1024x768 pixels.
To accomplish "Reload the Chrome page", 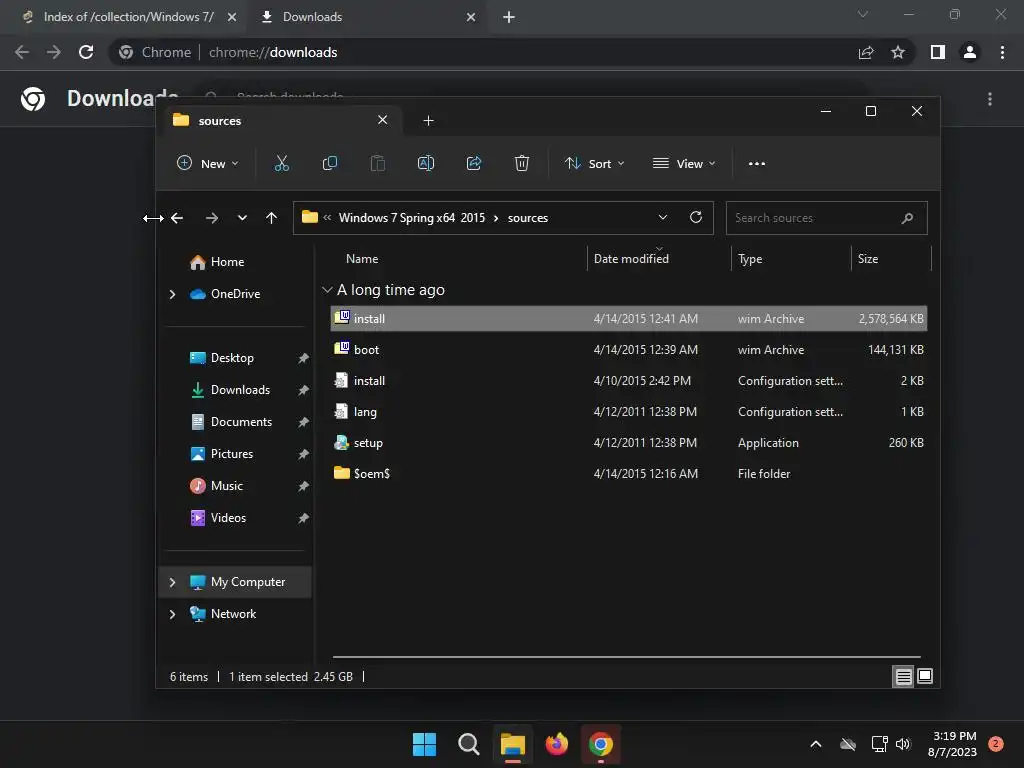I will [86, 52].
